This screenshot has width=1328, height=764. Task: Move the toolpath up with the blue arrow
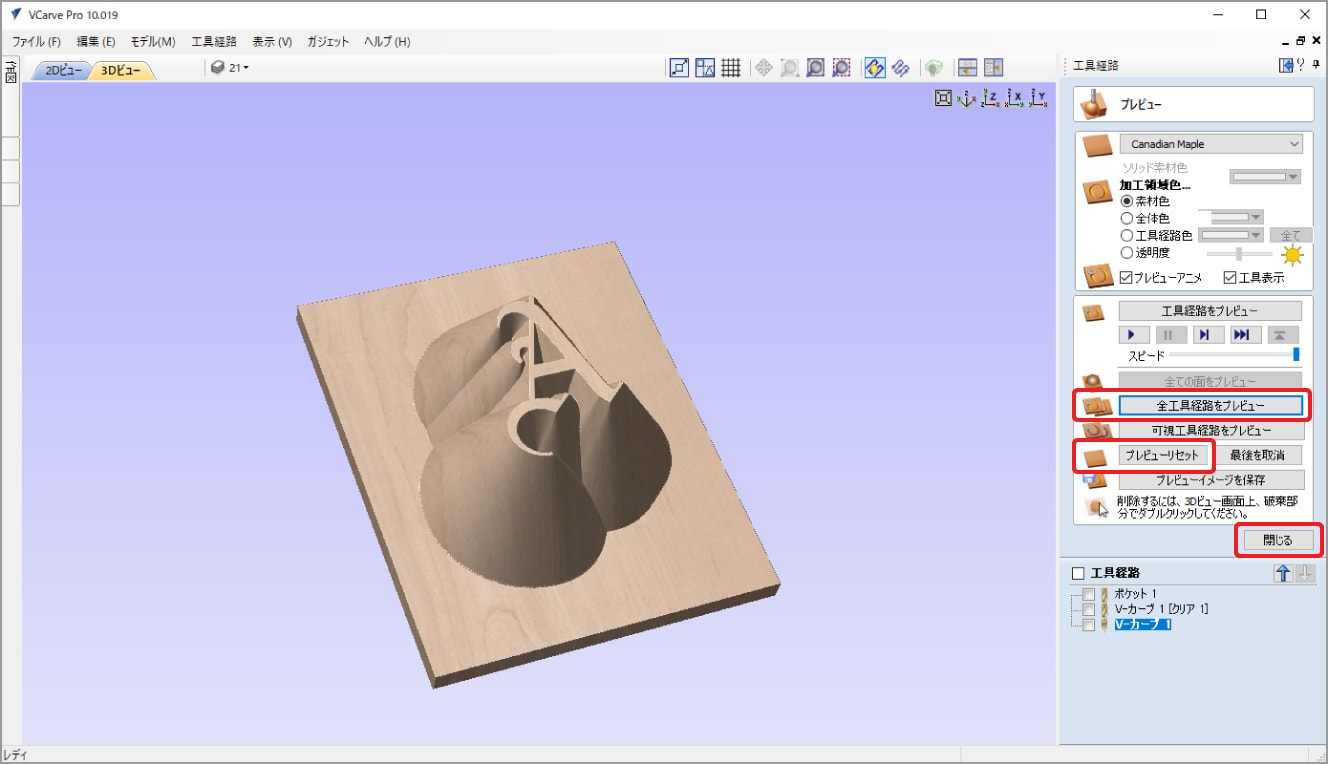coord(1283,573)
